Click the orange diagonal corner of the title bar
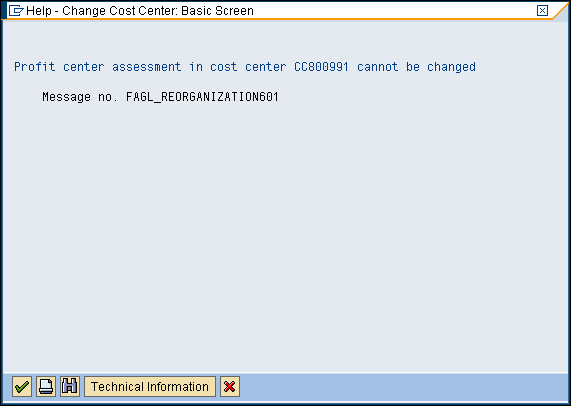The height and width of the screenshot is (406, 571). coord(560,11)
